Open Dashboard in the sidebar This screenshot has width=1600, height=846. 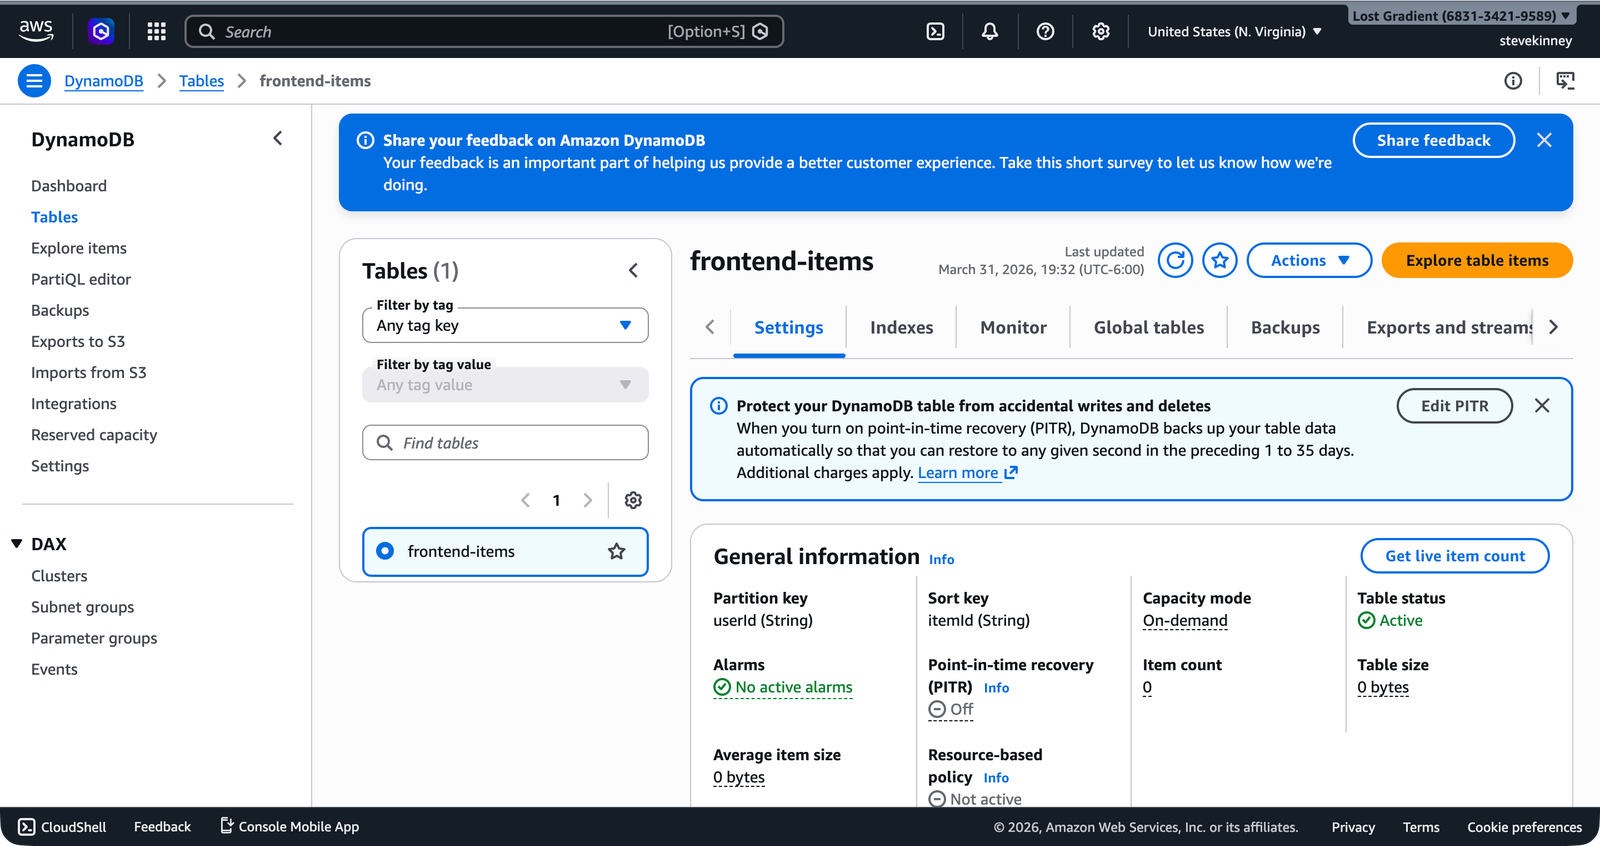pyautogui.click(x=69, y=186)
